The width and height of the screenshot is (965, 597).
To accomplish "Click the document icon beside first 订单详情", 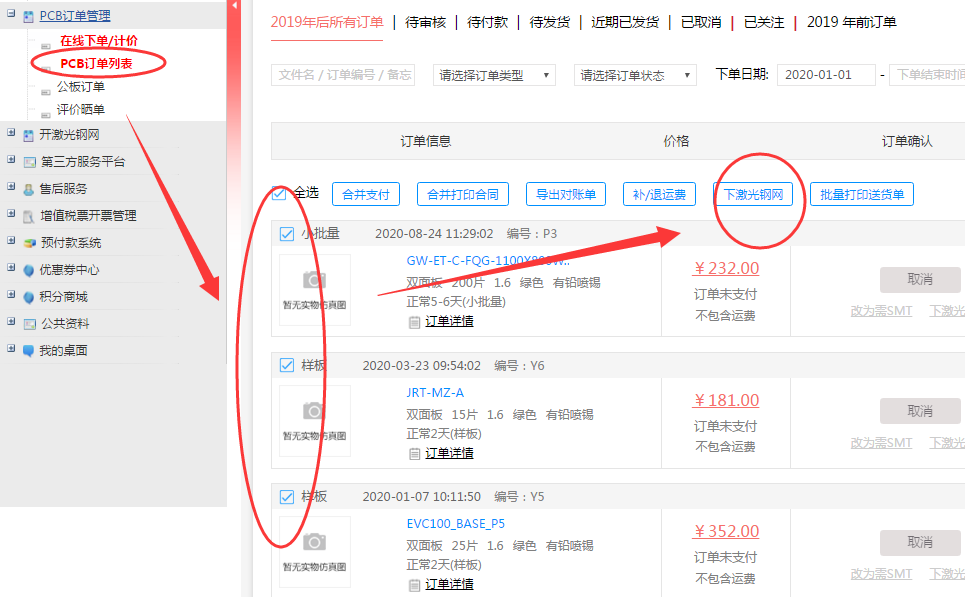I will coord(415,322).
